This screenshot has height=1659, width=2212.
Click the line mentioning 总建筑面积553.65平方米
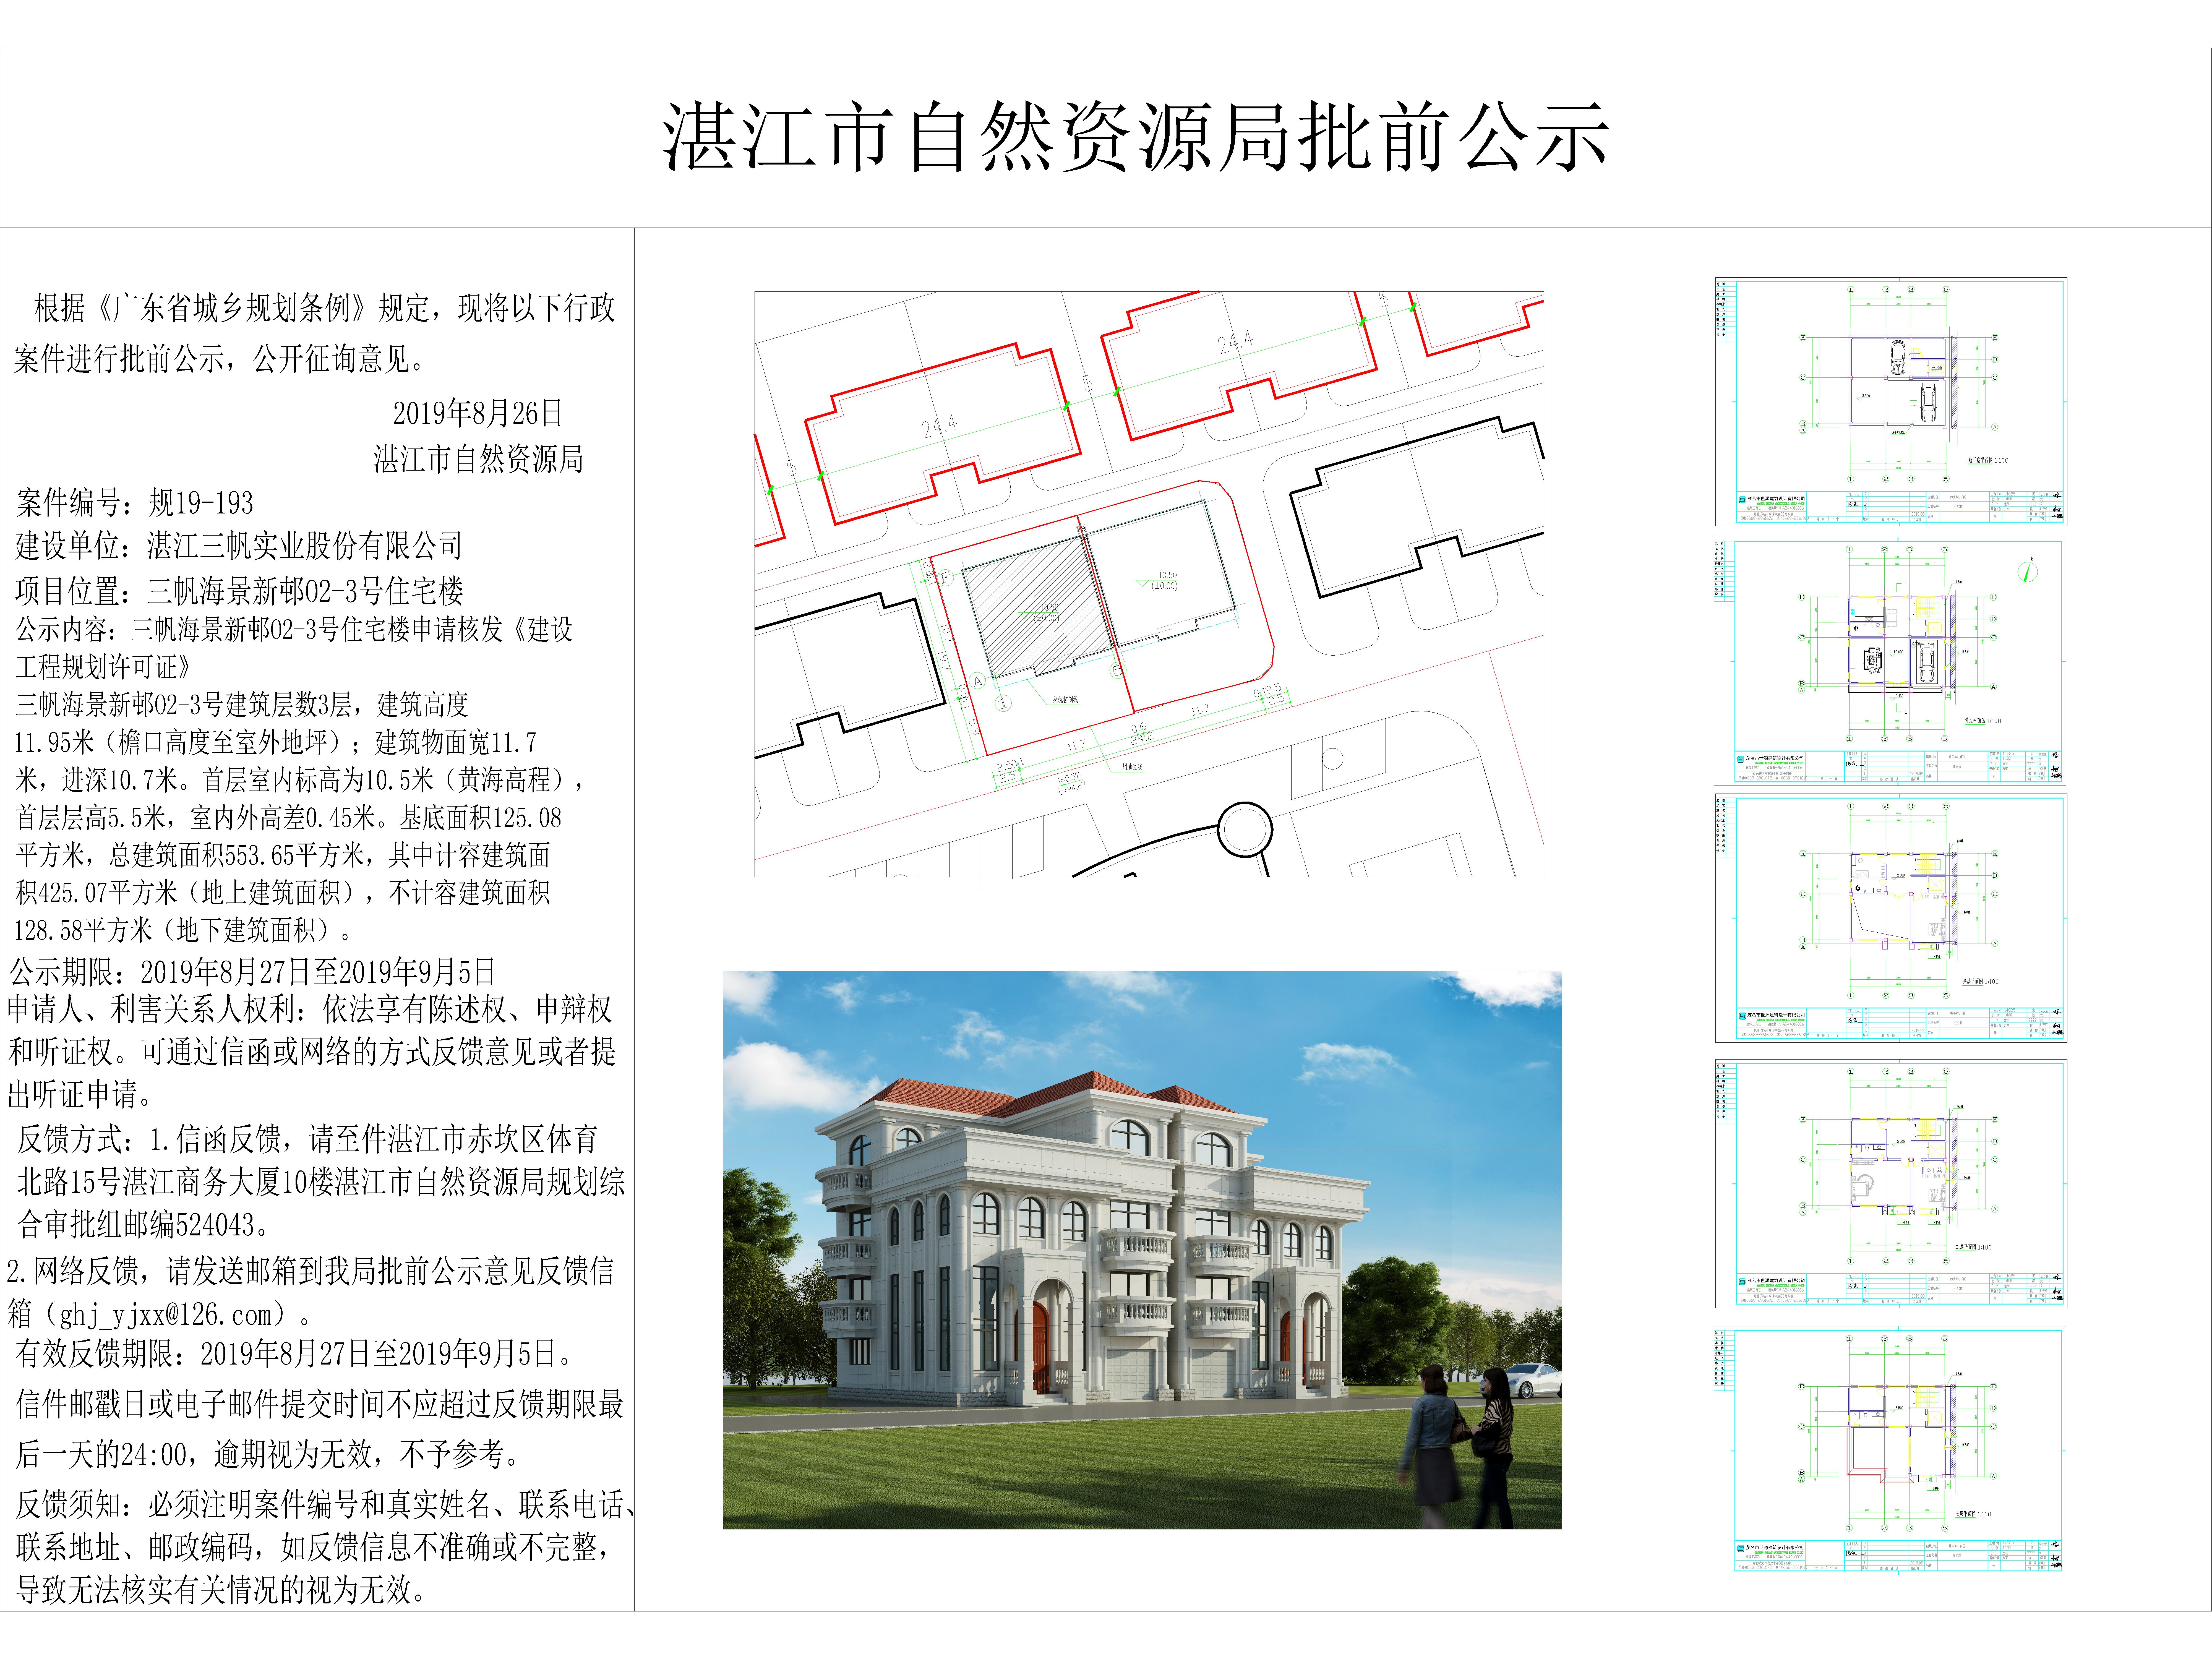pyautogui.click(x=283, y=855)
